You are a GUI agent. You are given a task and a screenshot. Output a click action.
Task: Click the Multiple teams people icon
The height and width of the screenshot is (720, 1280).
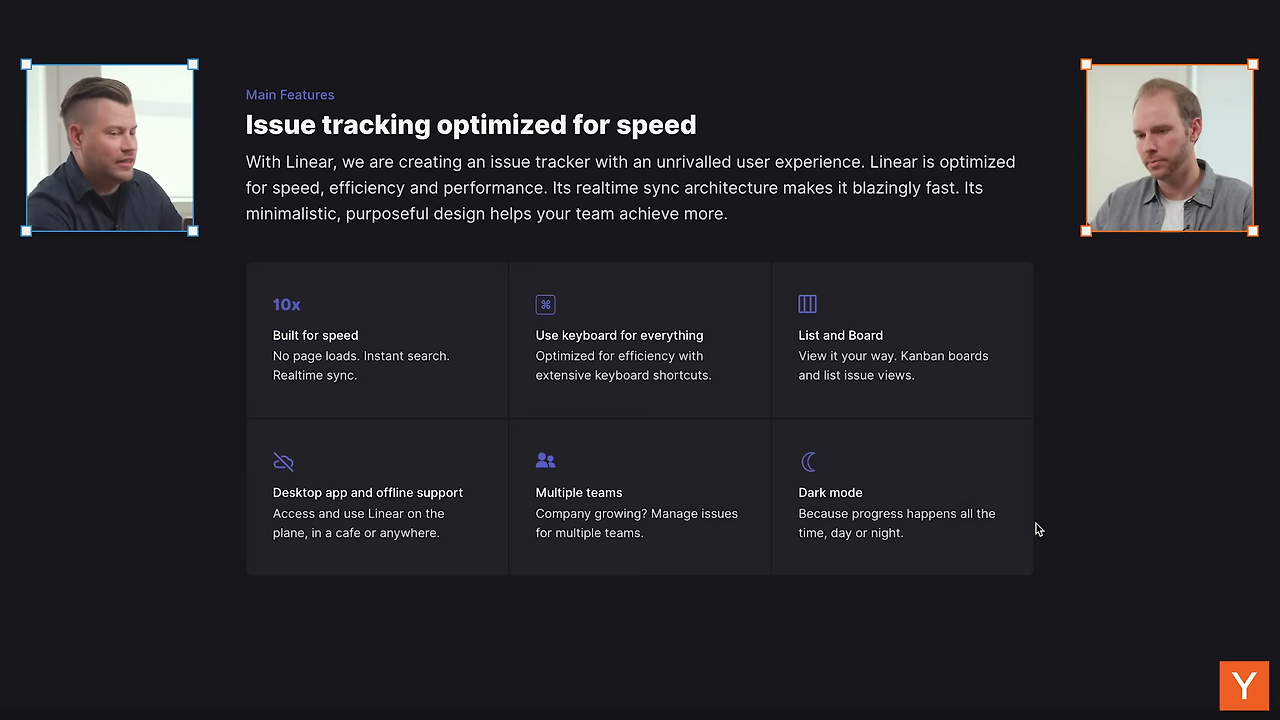[x=545, y=460]
